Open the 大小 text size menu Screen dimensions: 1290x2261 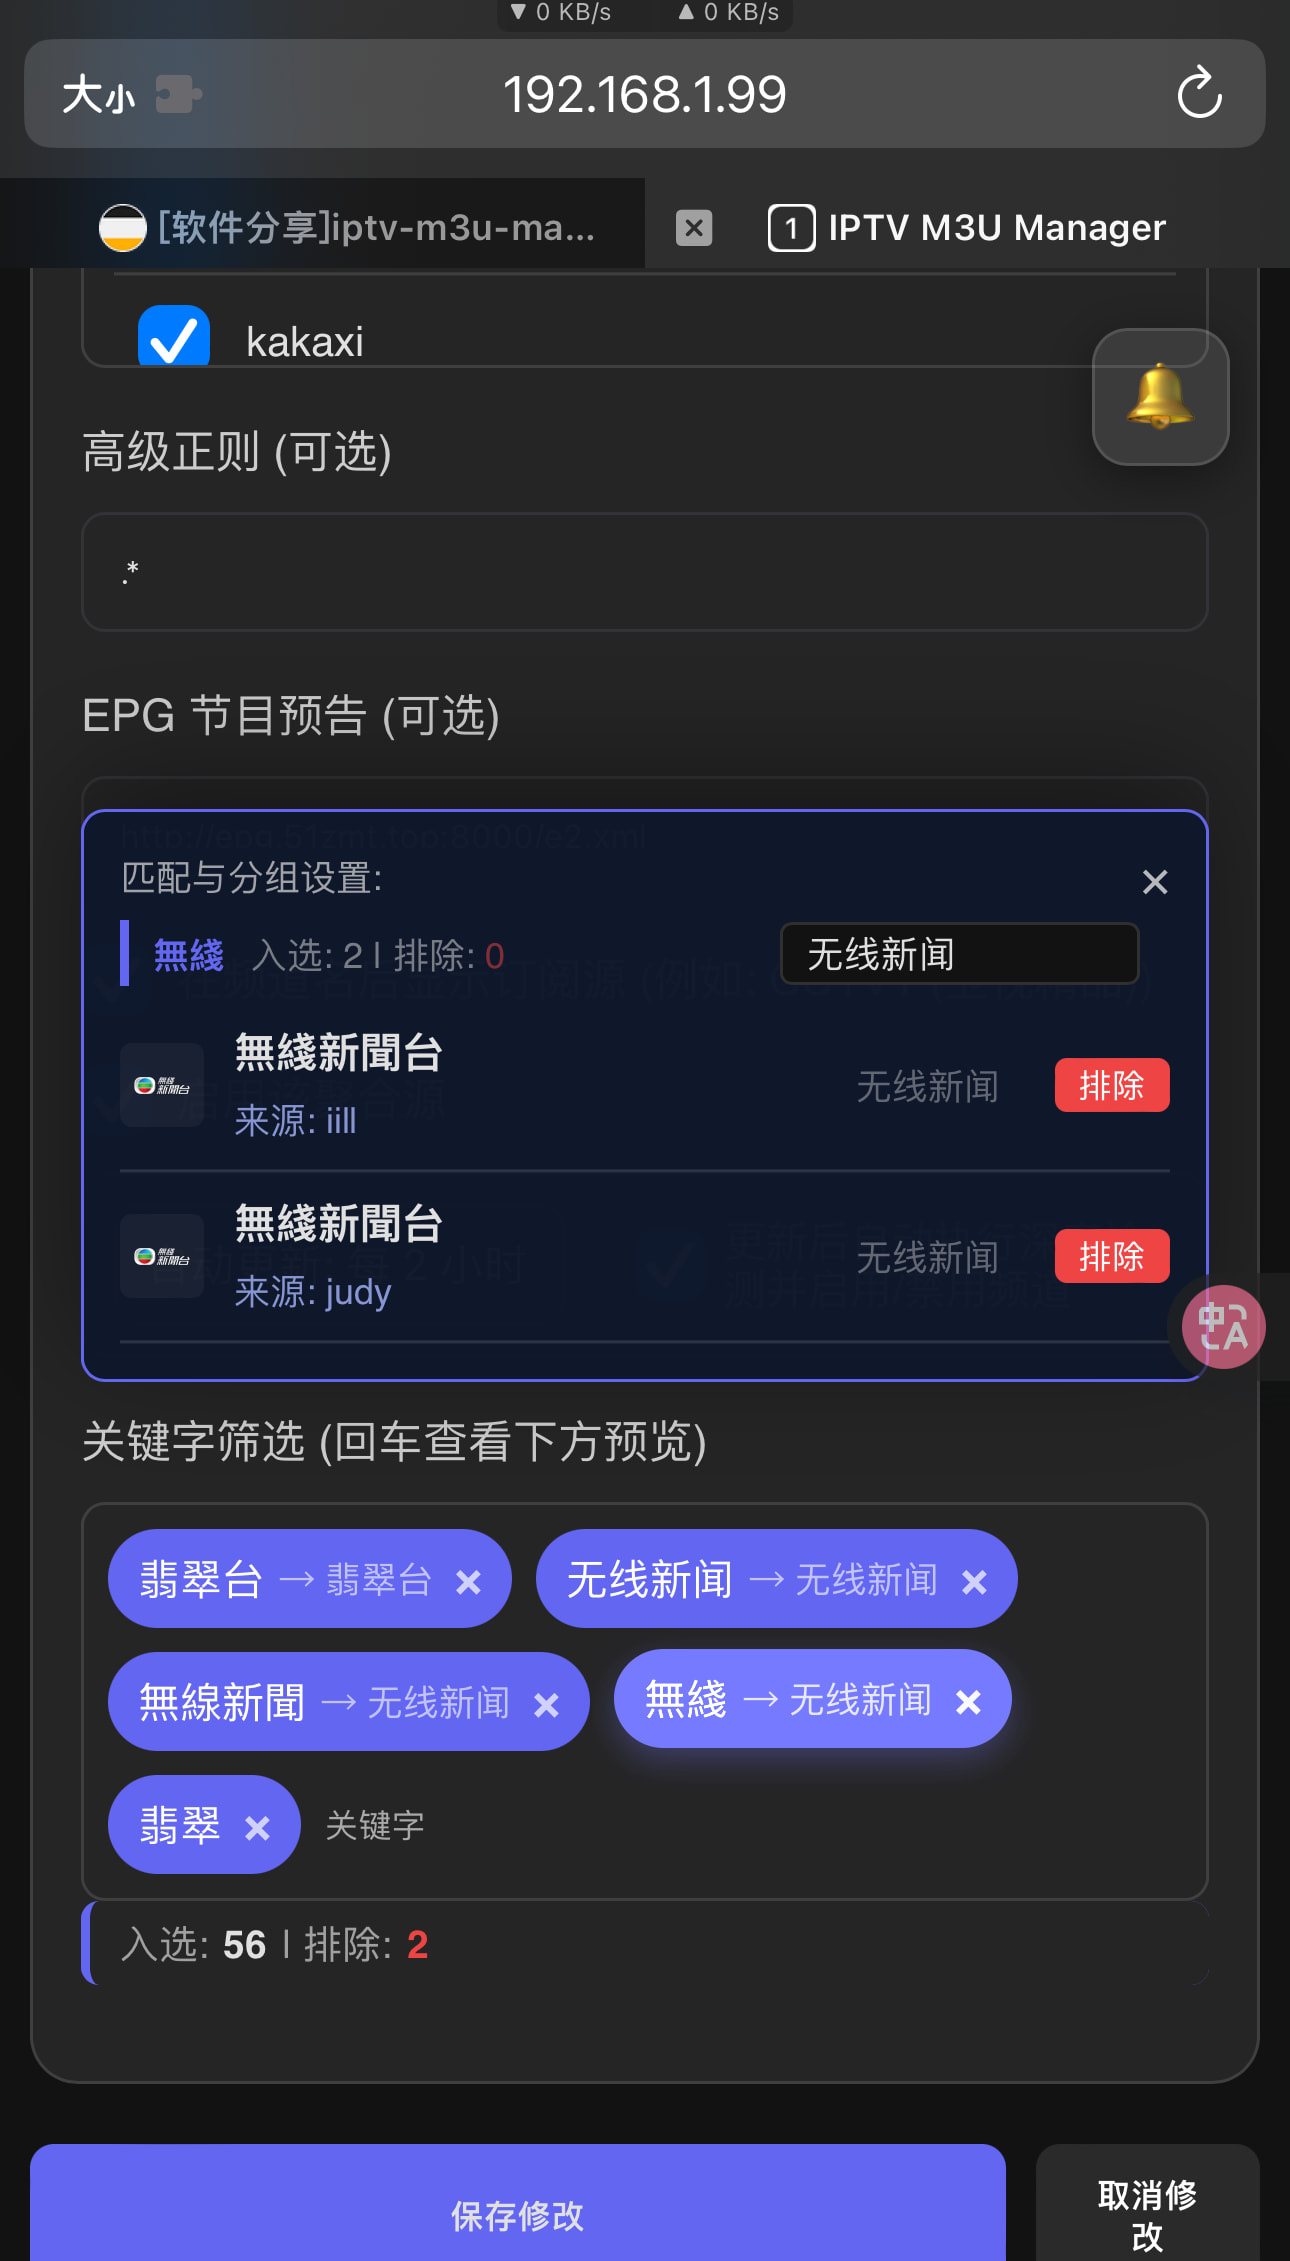point(98,95)
